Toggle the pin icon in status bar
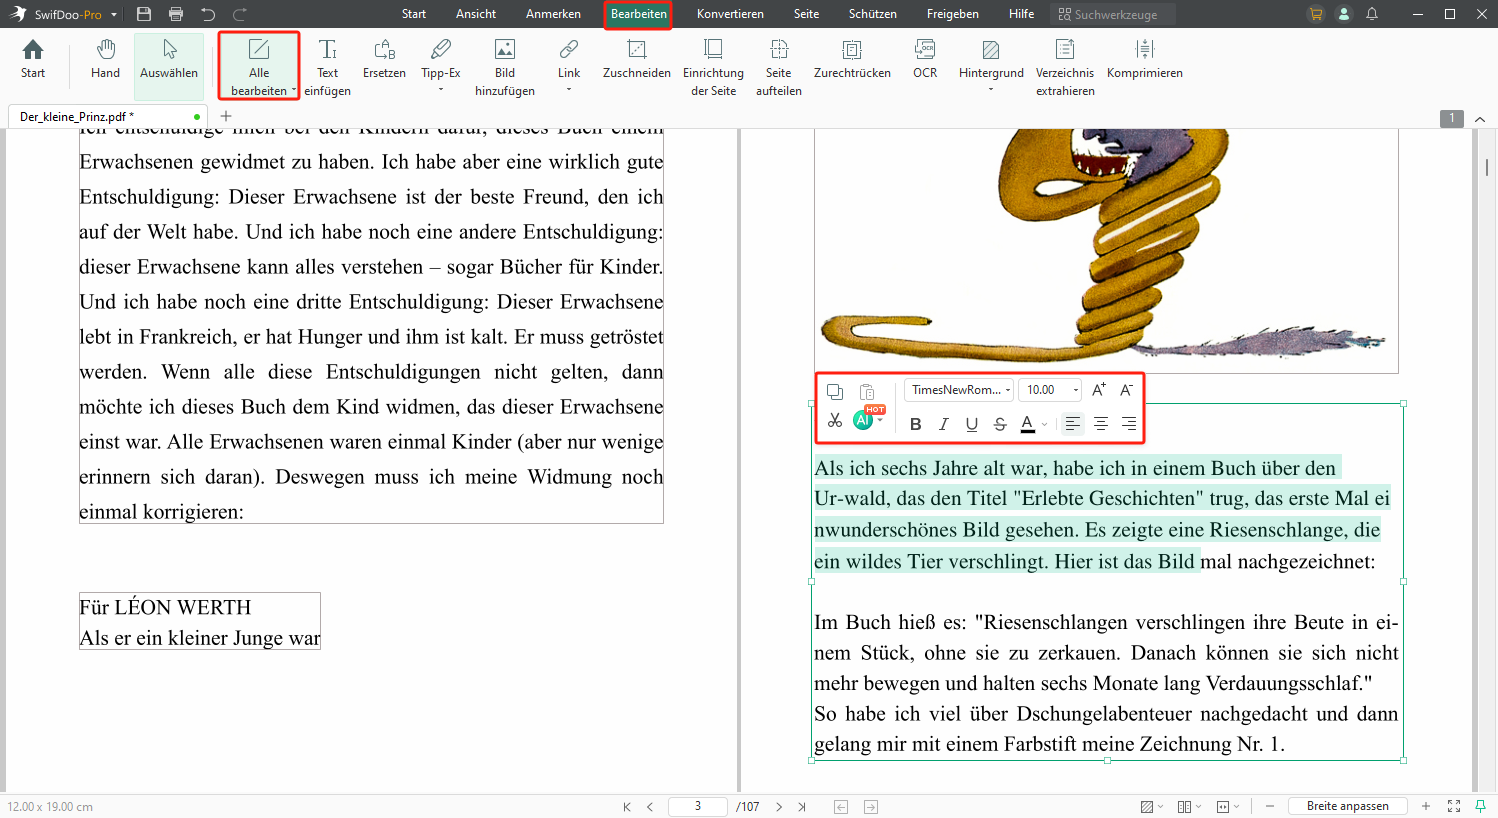The width and height of the screenshot is (1498, 818). coord(1481,806)
